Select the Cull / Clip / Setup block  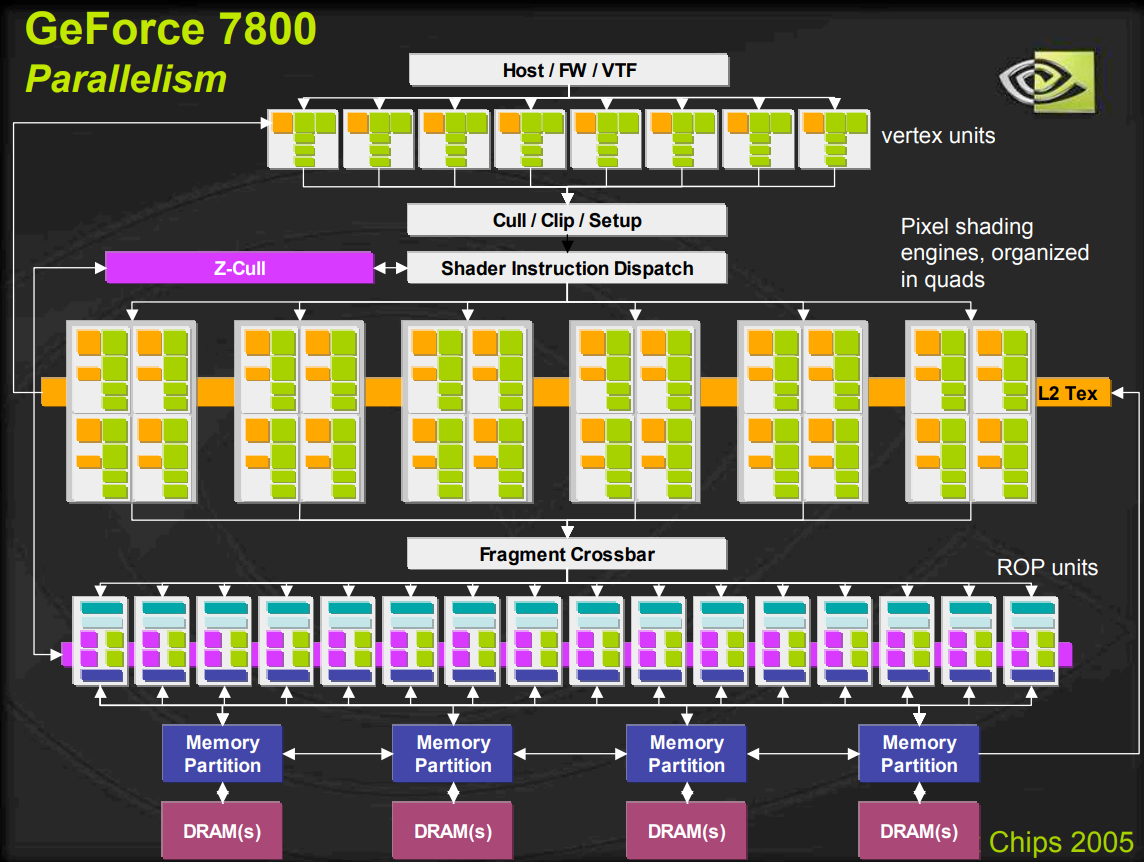(x=567, y=220)
